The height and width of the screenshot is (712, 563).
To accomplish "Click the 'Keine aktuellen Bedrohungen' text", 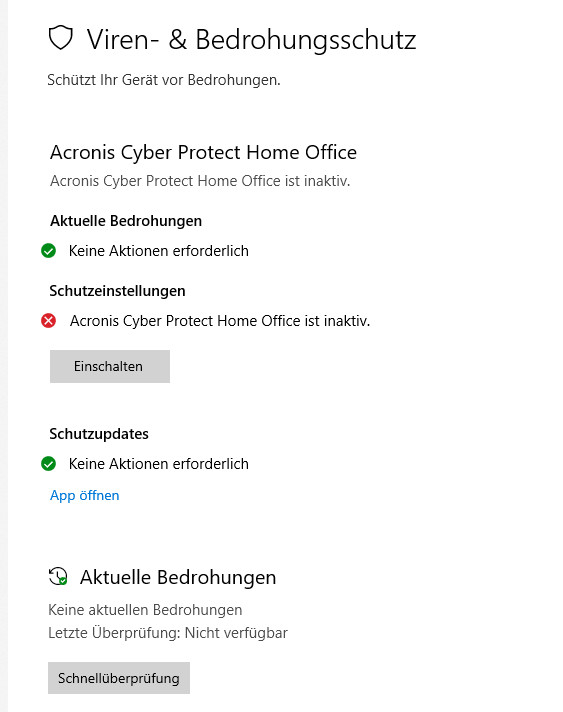I will (145, 610).
